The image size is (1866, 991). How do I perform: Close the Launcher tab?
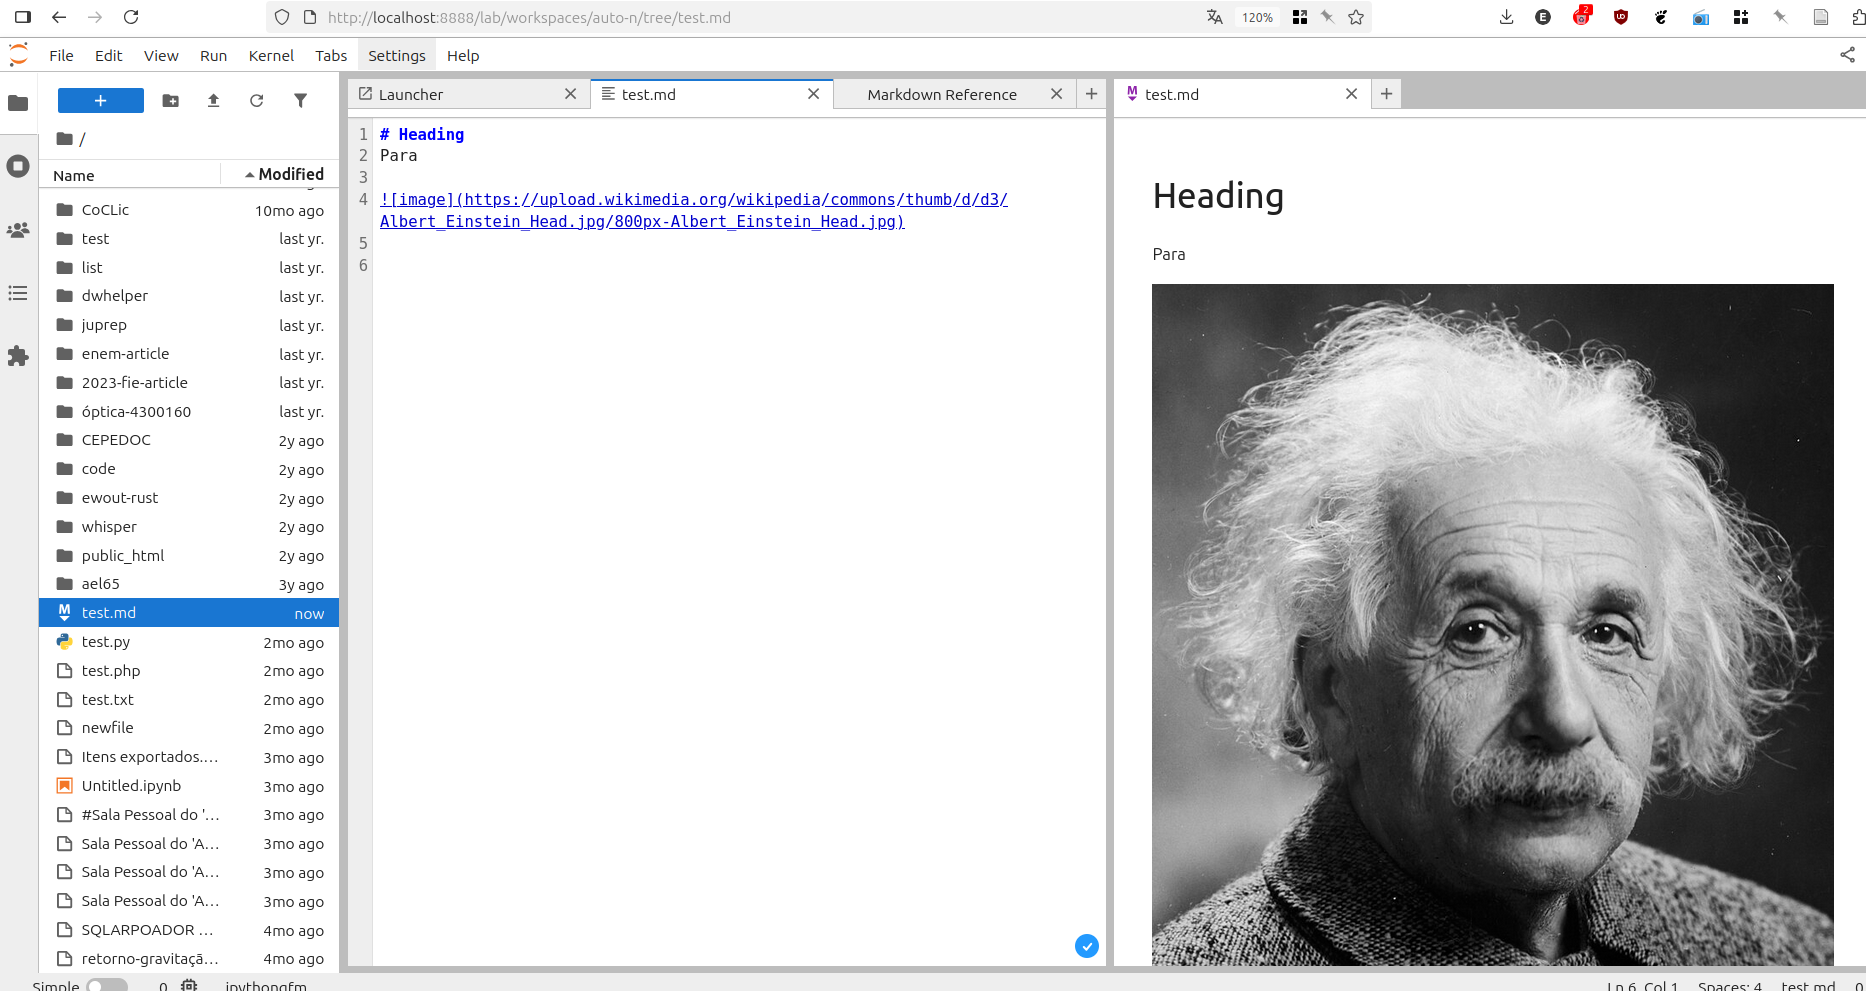pos(570,94)
